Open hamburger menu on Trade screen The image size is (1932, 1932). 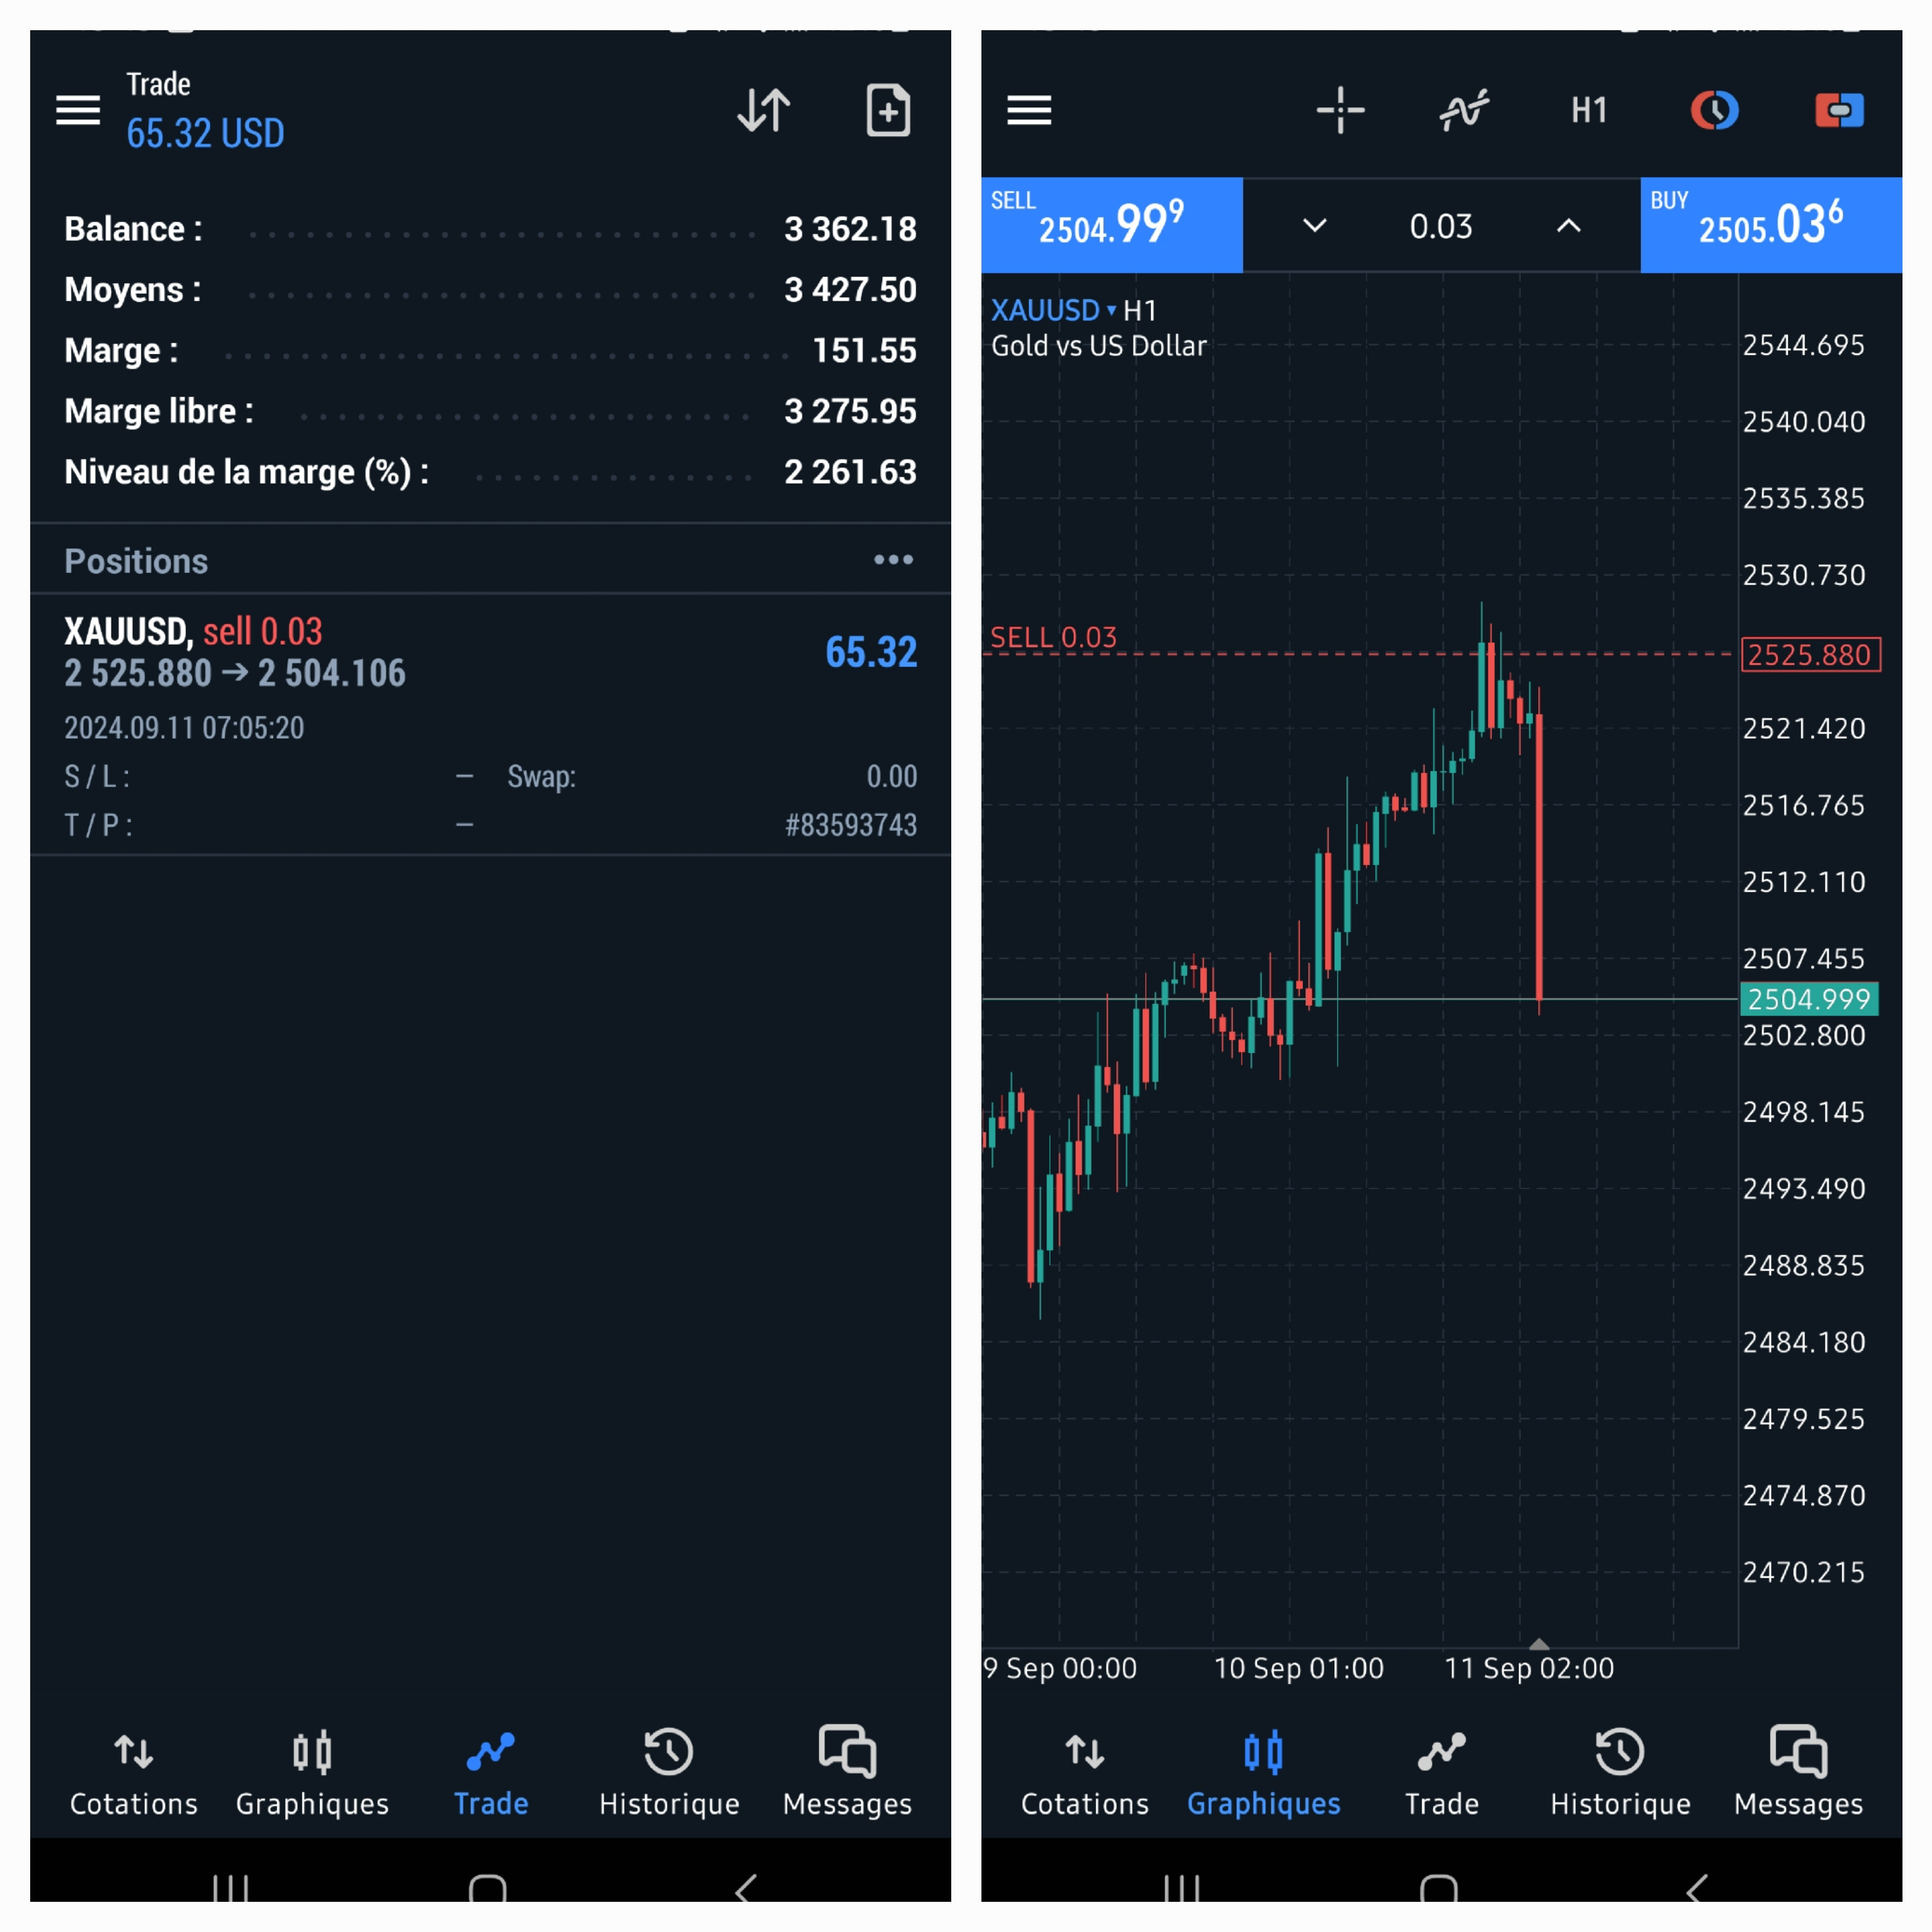tap(77, 110)
